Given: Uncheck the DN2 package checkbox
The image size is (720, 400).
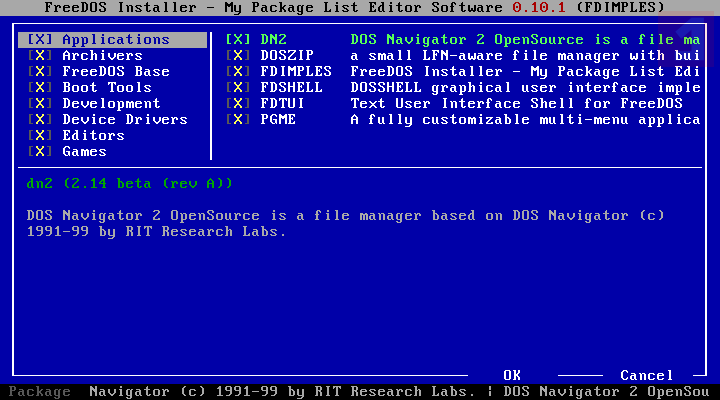Looking at the screenshot, I should pyautogui.click(x=238, y=39).
